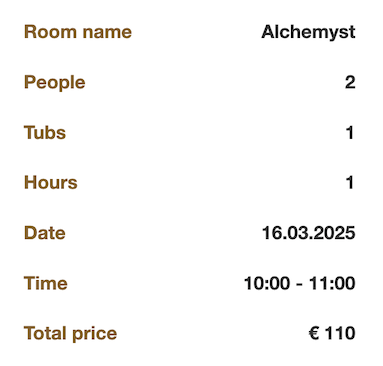Click the word 'price' in Total price

point(94,334)
